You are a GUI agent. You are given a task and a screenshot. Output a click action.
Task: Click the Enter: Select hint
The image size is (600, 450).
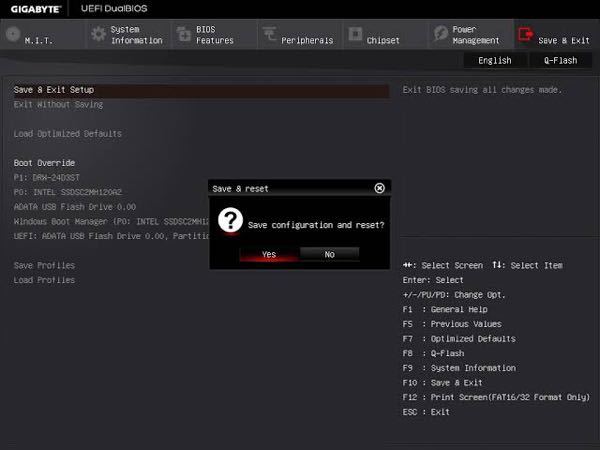click(433, 280)
